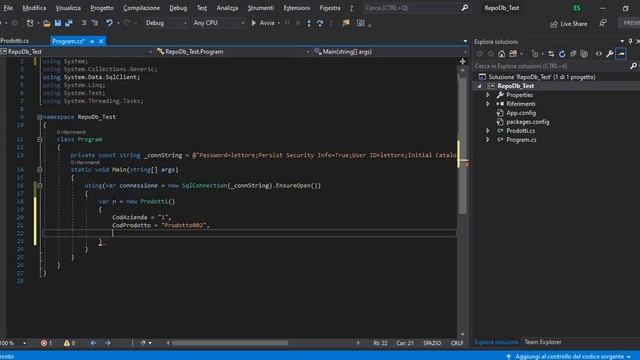Image resolution: width=640 pixels, height=360 pixels.
Task: Select App.config in Esplora soluzioni
Action: (521, 113)
